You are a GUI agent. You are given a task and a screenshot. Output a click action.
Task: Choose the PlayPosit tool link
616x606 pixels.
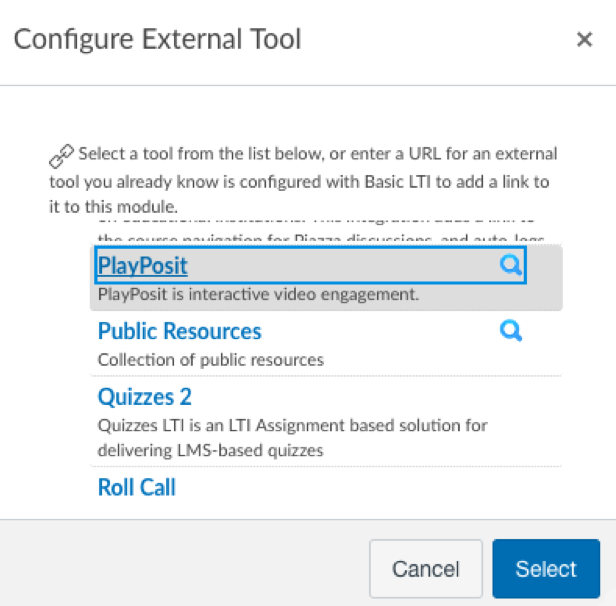pos(143,265)
